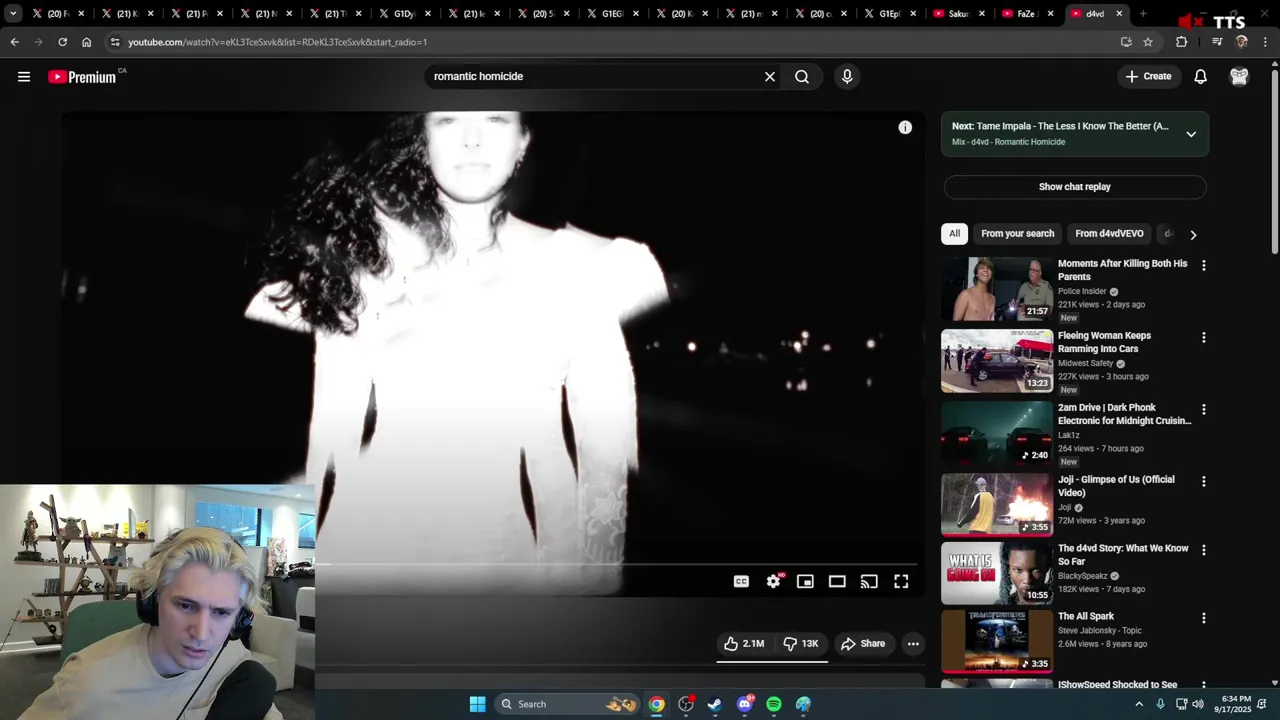
Task: Open Windows Start menu
Action: click(x=478, y=704)
